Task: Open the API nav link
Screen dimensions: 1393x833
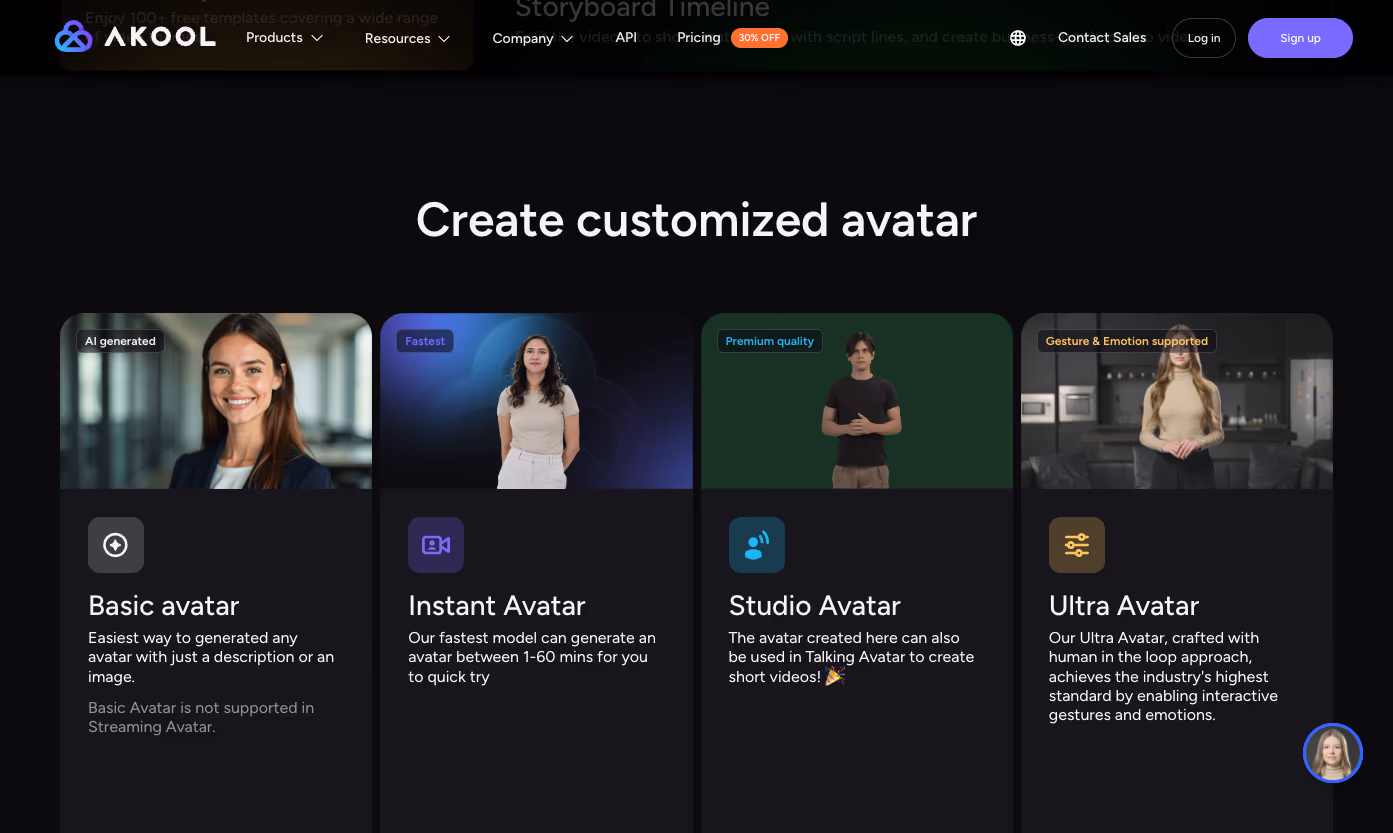Action: point(626,37)
